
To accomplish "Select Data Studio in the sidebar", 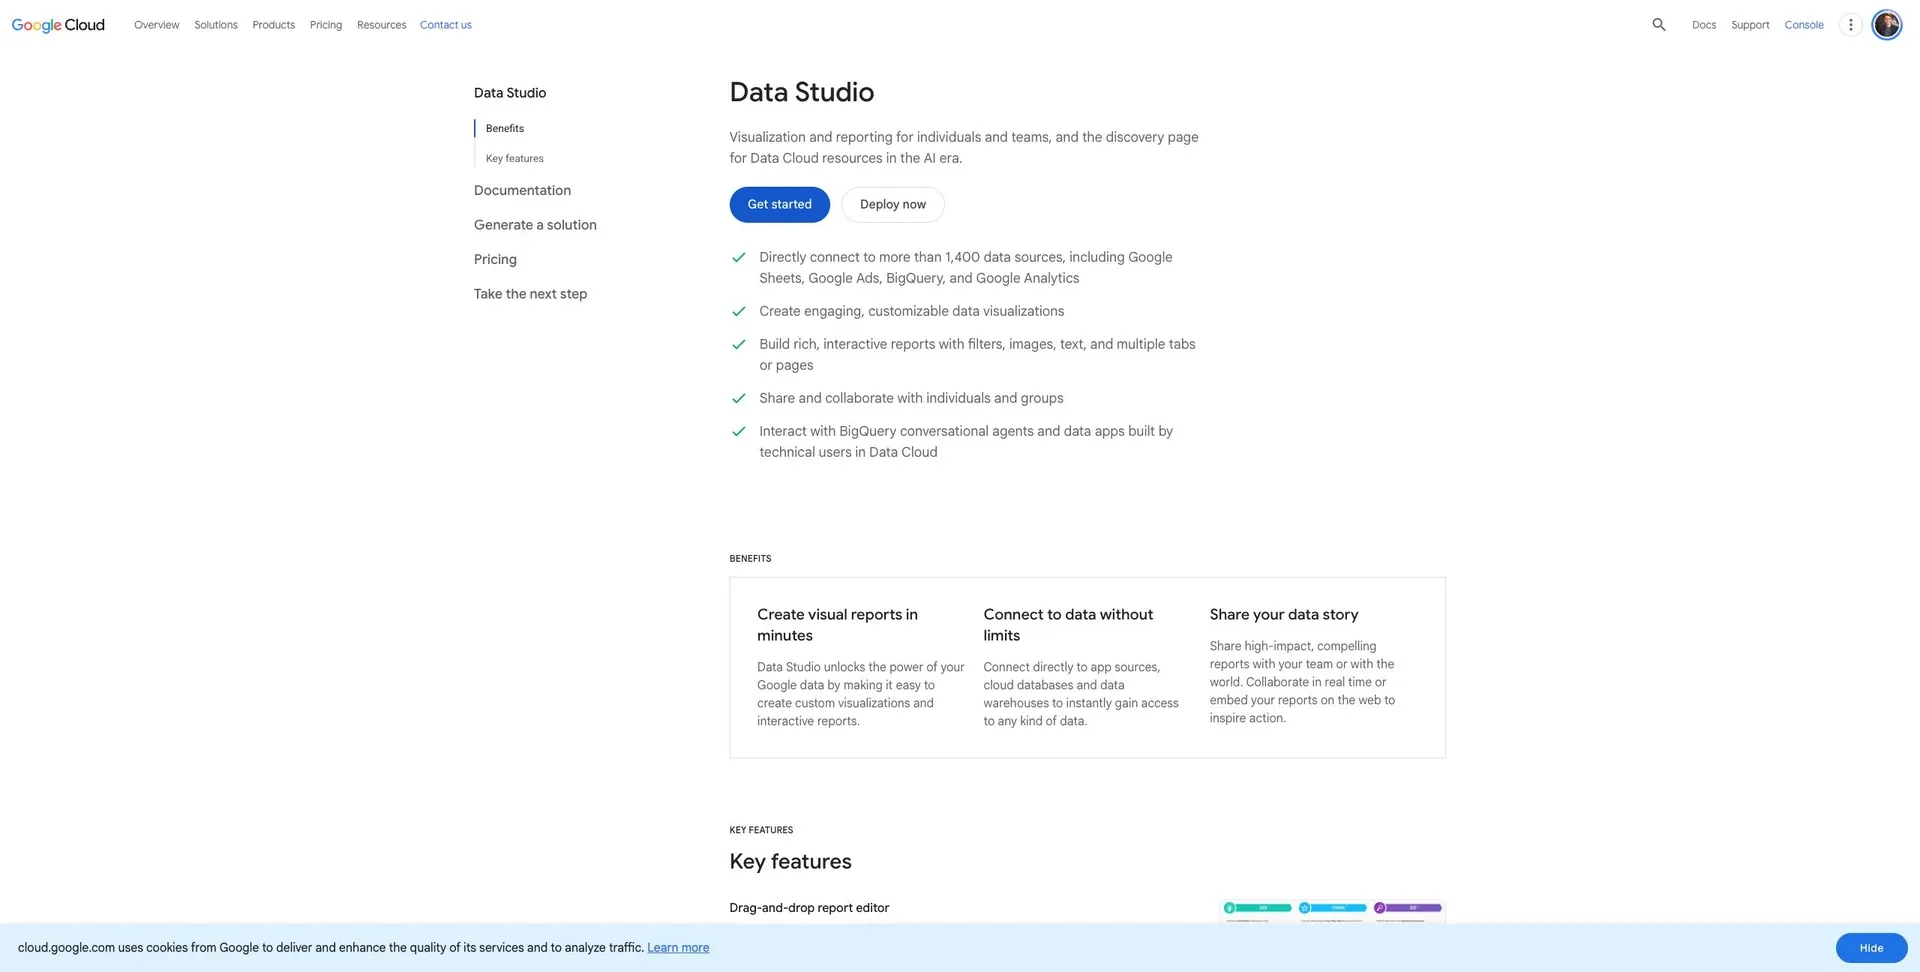I will 510,93.
